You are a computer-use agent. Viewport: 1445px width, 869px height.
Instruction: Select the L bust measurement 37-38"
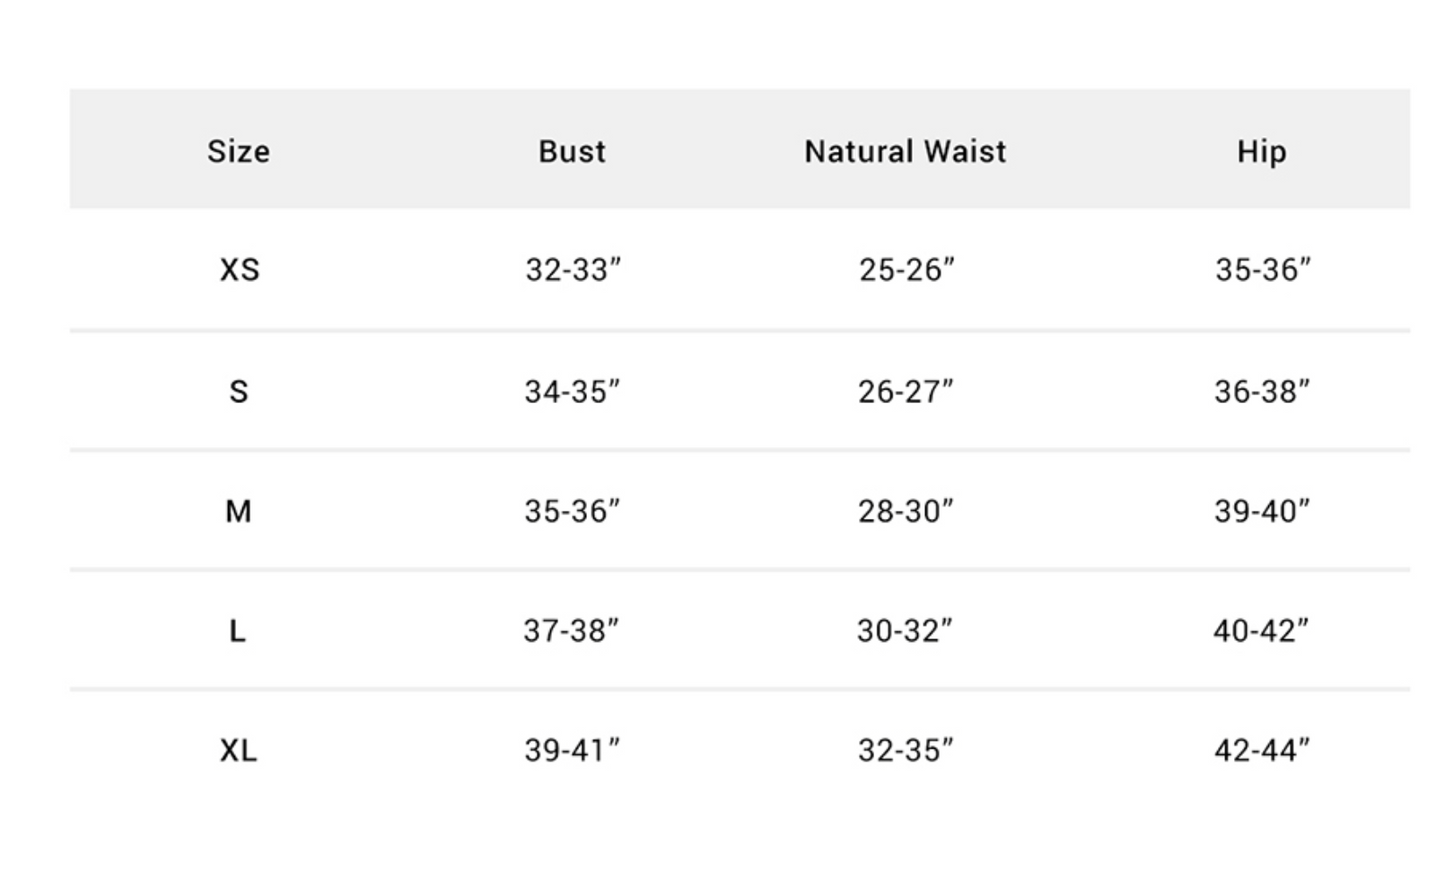tap(571, 631)
